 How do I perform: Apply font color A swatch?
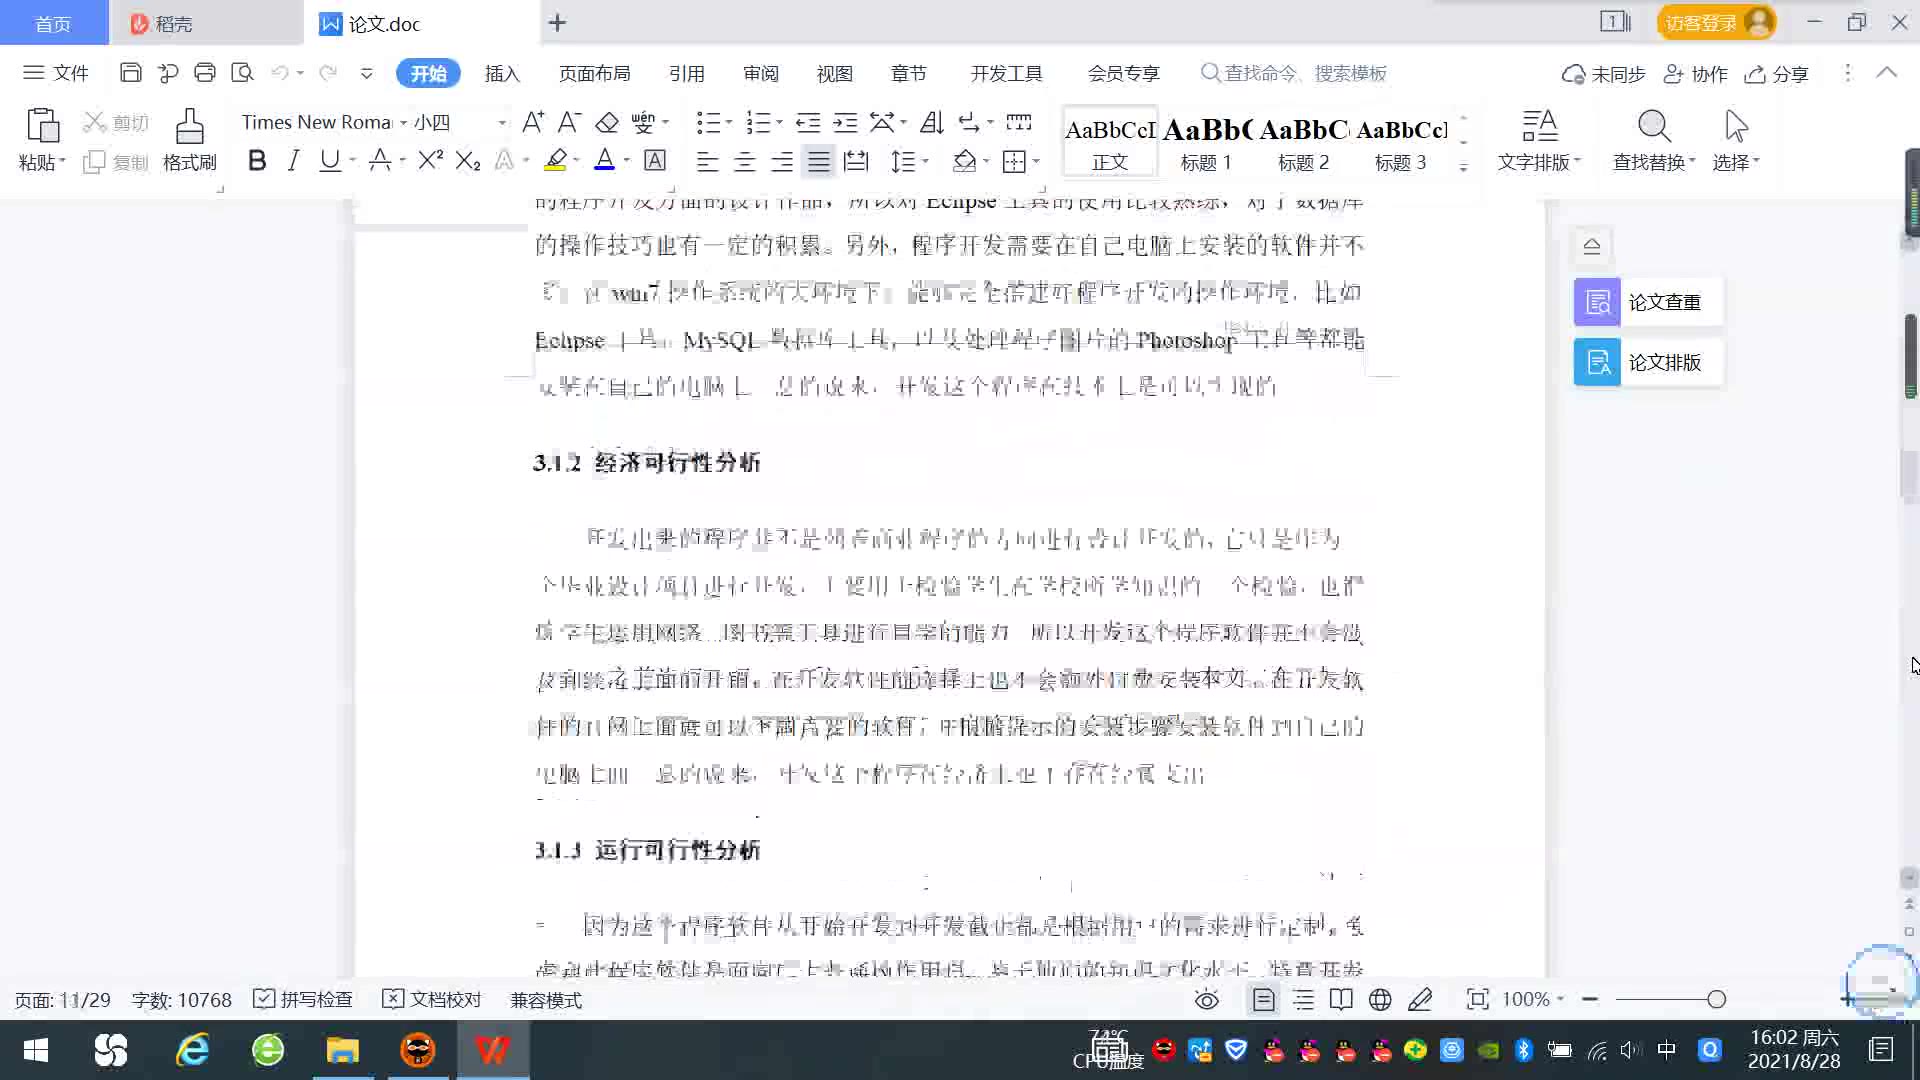click(605, 160)
